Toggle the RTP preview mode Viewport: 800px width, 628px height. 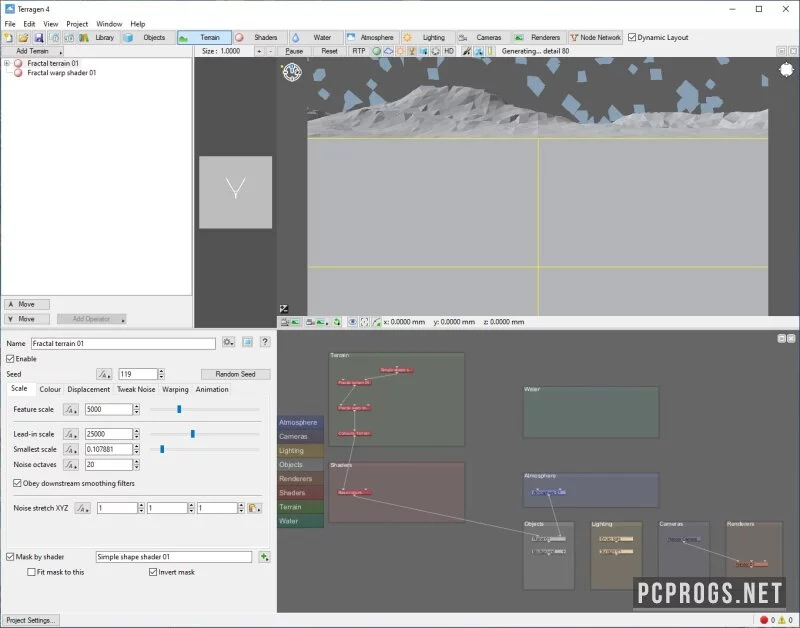[359, 51]
